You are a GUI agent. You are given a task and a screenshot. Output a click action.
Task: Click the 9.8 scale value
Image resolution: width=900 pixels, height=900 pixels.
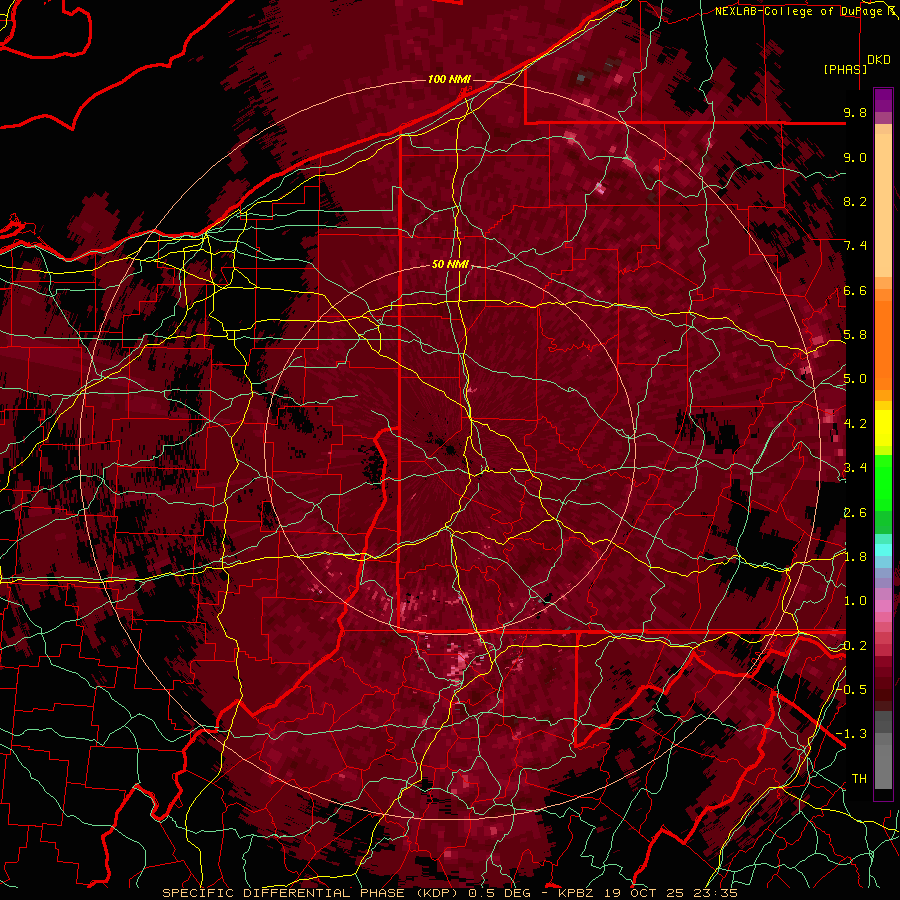(855, 112)
